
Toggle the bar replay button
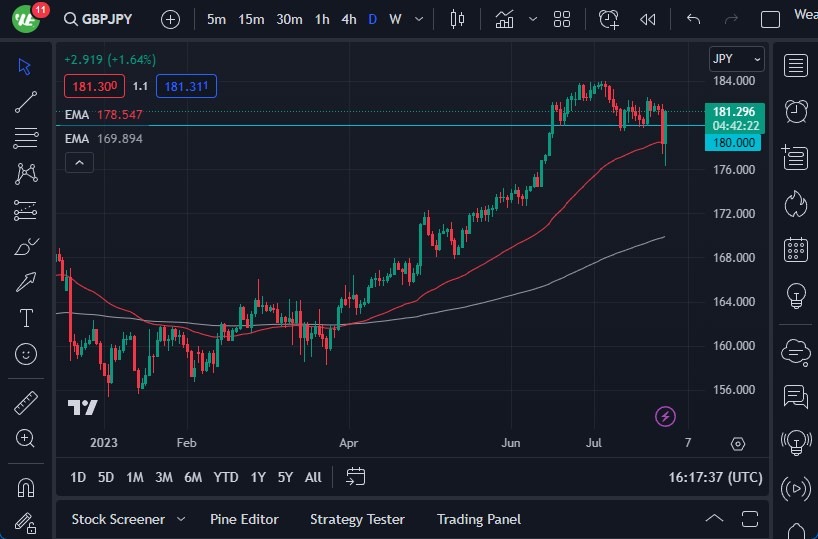pos(648,19)
